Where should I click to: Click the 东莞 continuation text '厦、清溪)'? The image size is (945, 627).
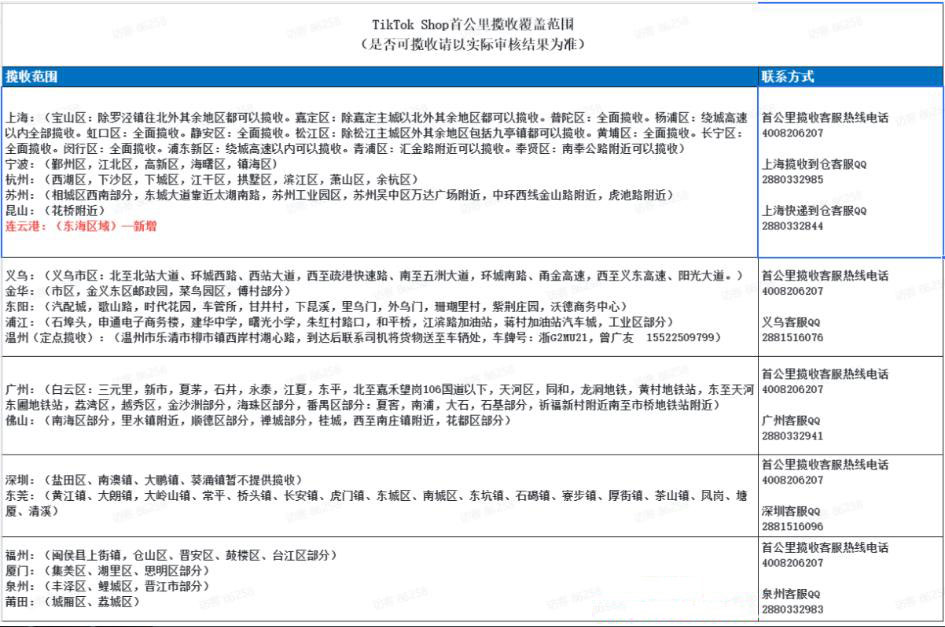33,511
